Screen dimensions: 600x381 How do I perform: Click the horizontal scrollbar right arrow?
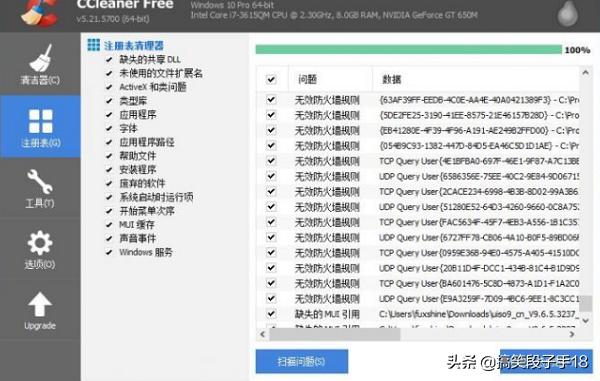click(x=572, y=334)
